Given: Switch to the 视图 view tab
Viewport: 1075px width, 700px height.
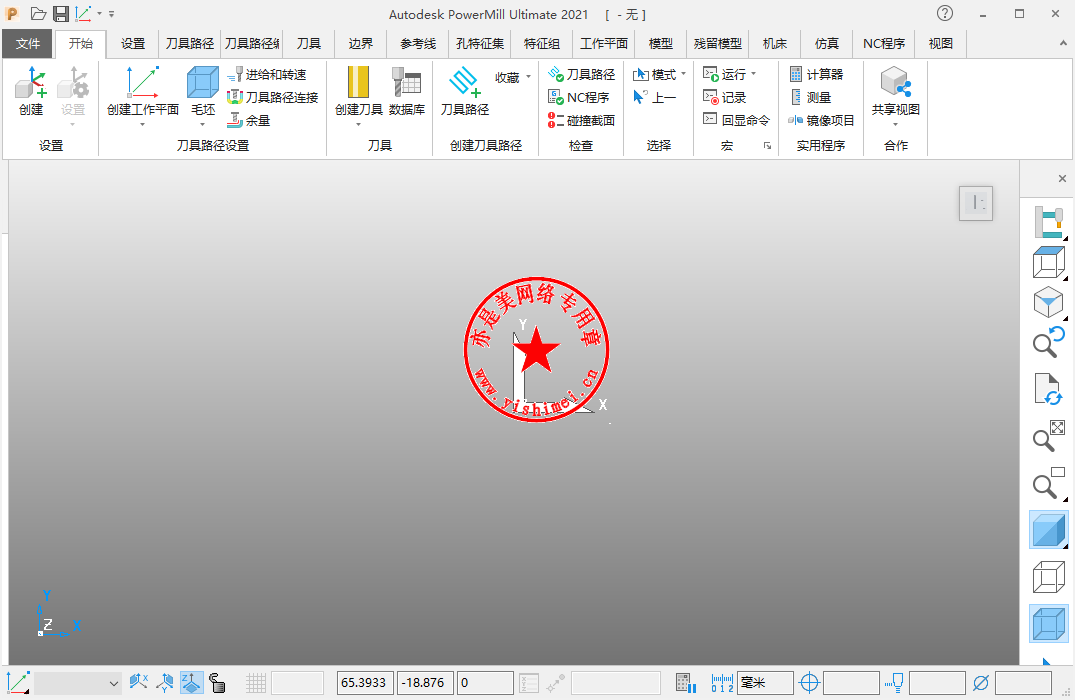Looking at the screenshot, I should 941,43.
